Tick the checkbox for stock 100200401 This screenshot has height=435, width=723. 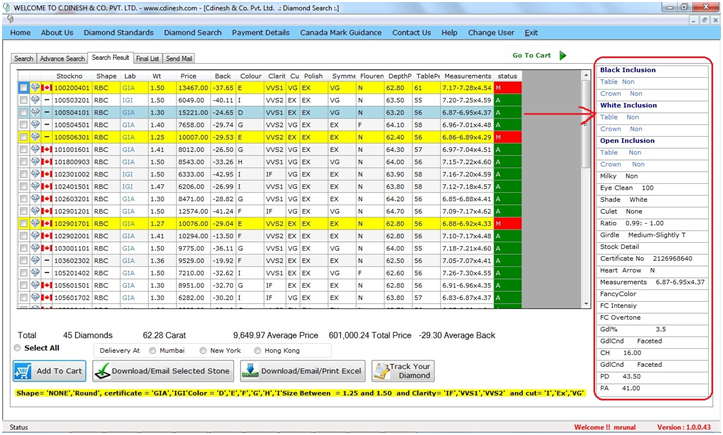point(24,88)
